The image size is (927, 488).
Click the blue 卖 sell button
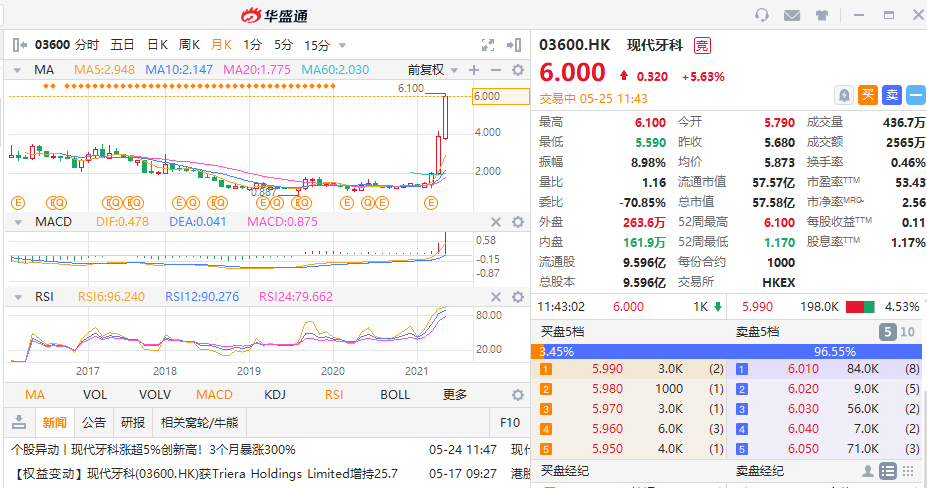coord(892,95)
